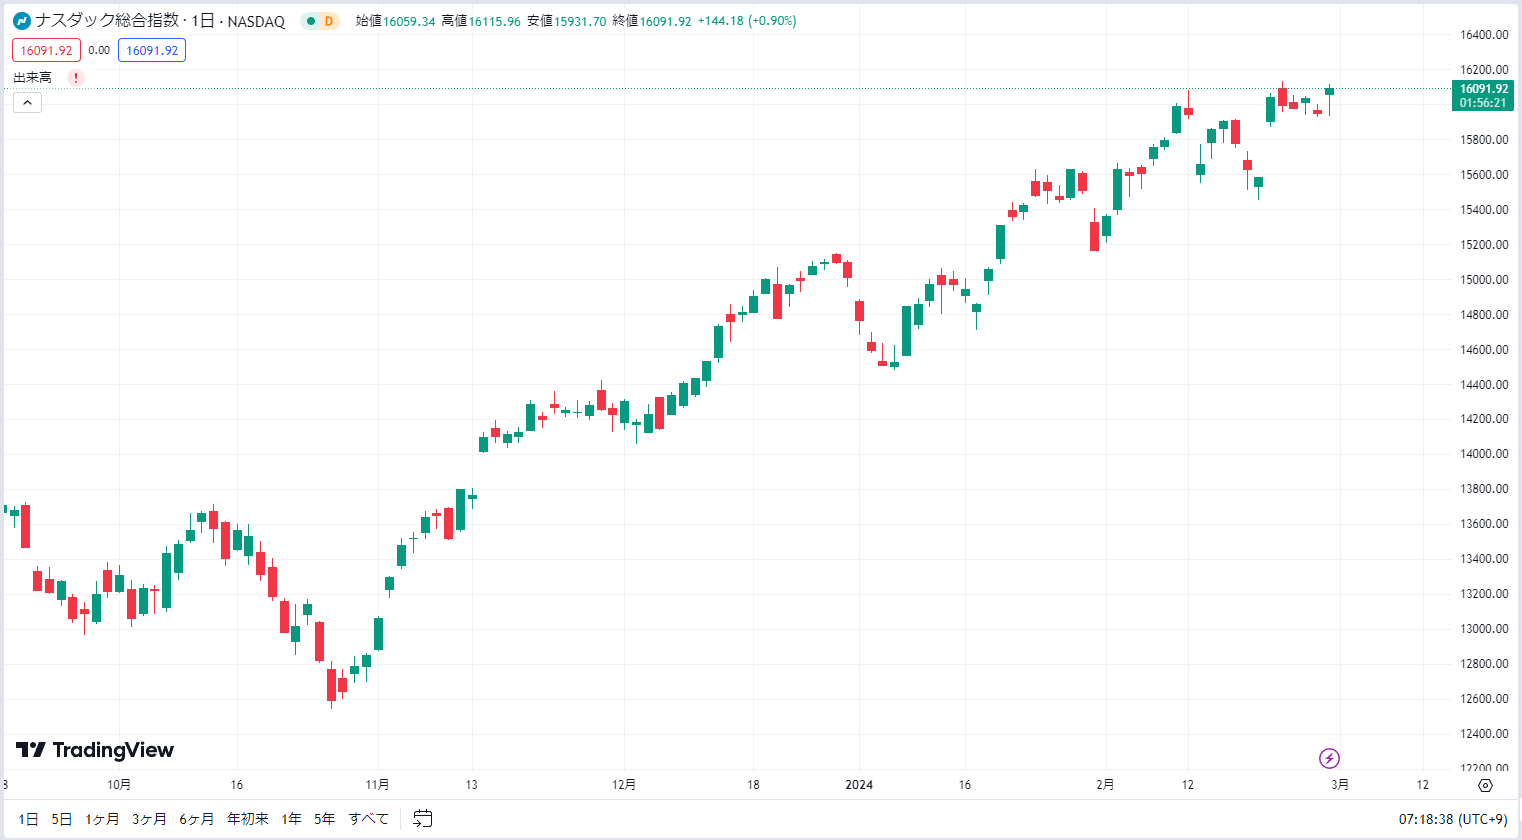Image resolution: width=1522 pixels, height=840 pixels.
Task: Collapse the indicator legend with chevron button
Action: 27,102
